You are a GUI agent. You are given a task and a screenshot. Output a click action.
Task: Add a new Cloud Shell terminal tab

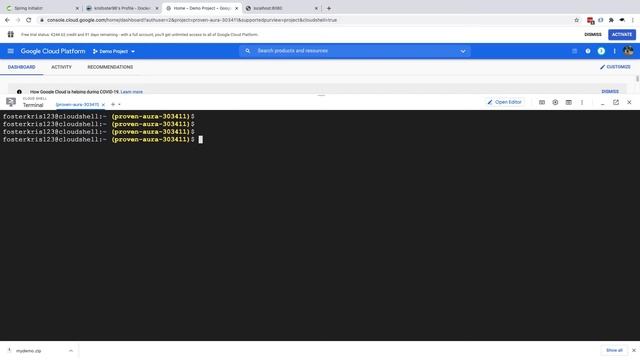113,104
